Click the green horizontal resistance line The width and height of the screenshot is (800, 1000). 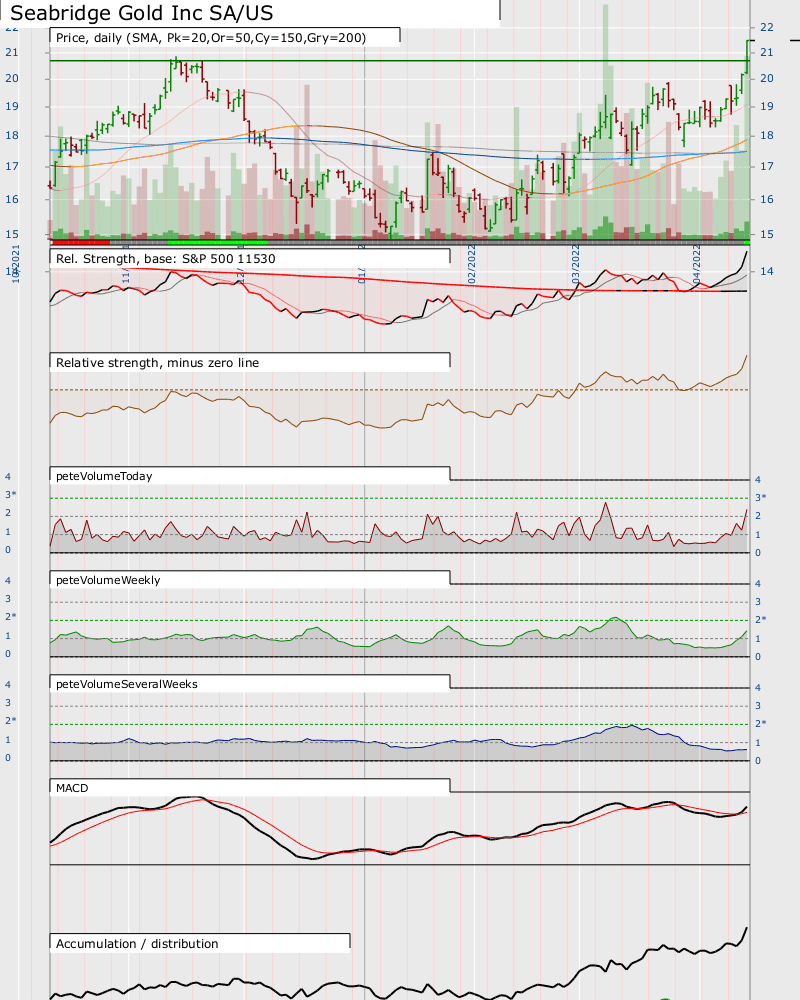coord(399,61)
